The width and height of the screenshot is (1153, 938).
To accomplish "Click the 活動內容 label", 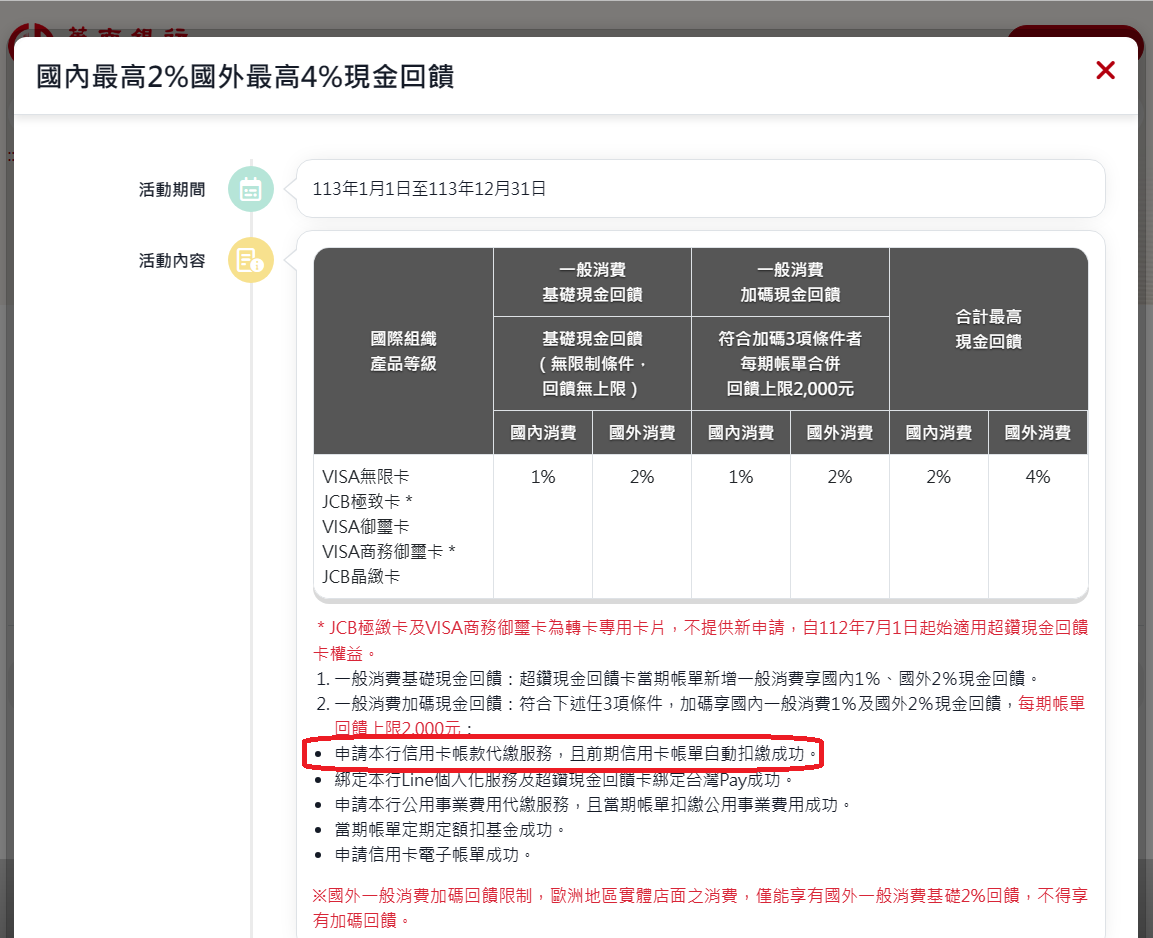I will coord(172,261).
